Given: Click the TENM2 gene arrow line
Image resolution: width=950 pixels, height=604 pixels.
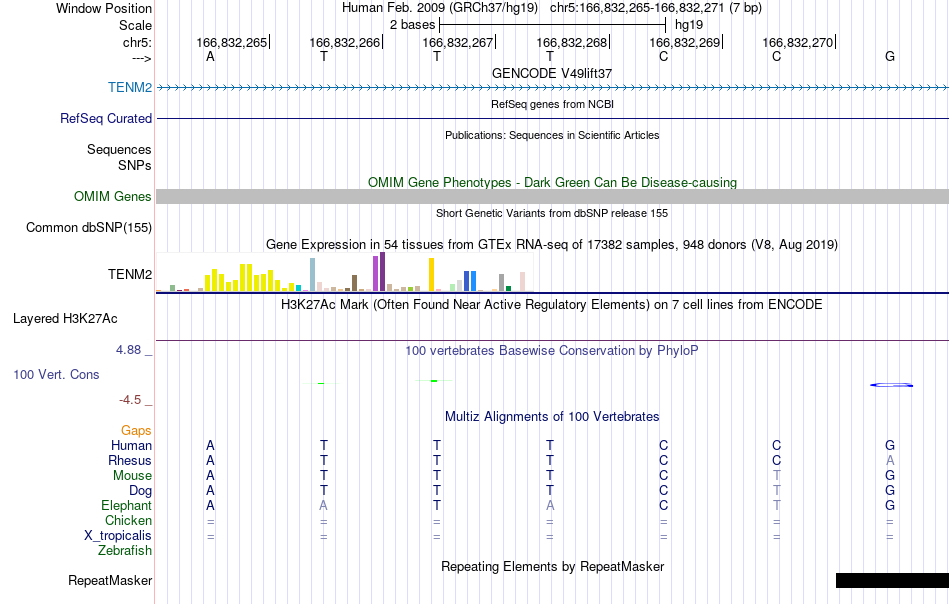Looking at the screenshot, I should click(552, 87).
